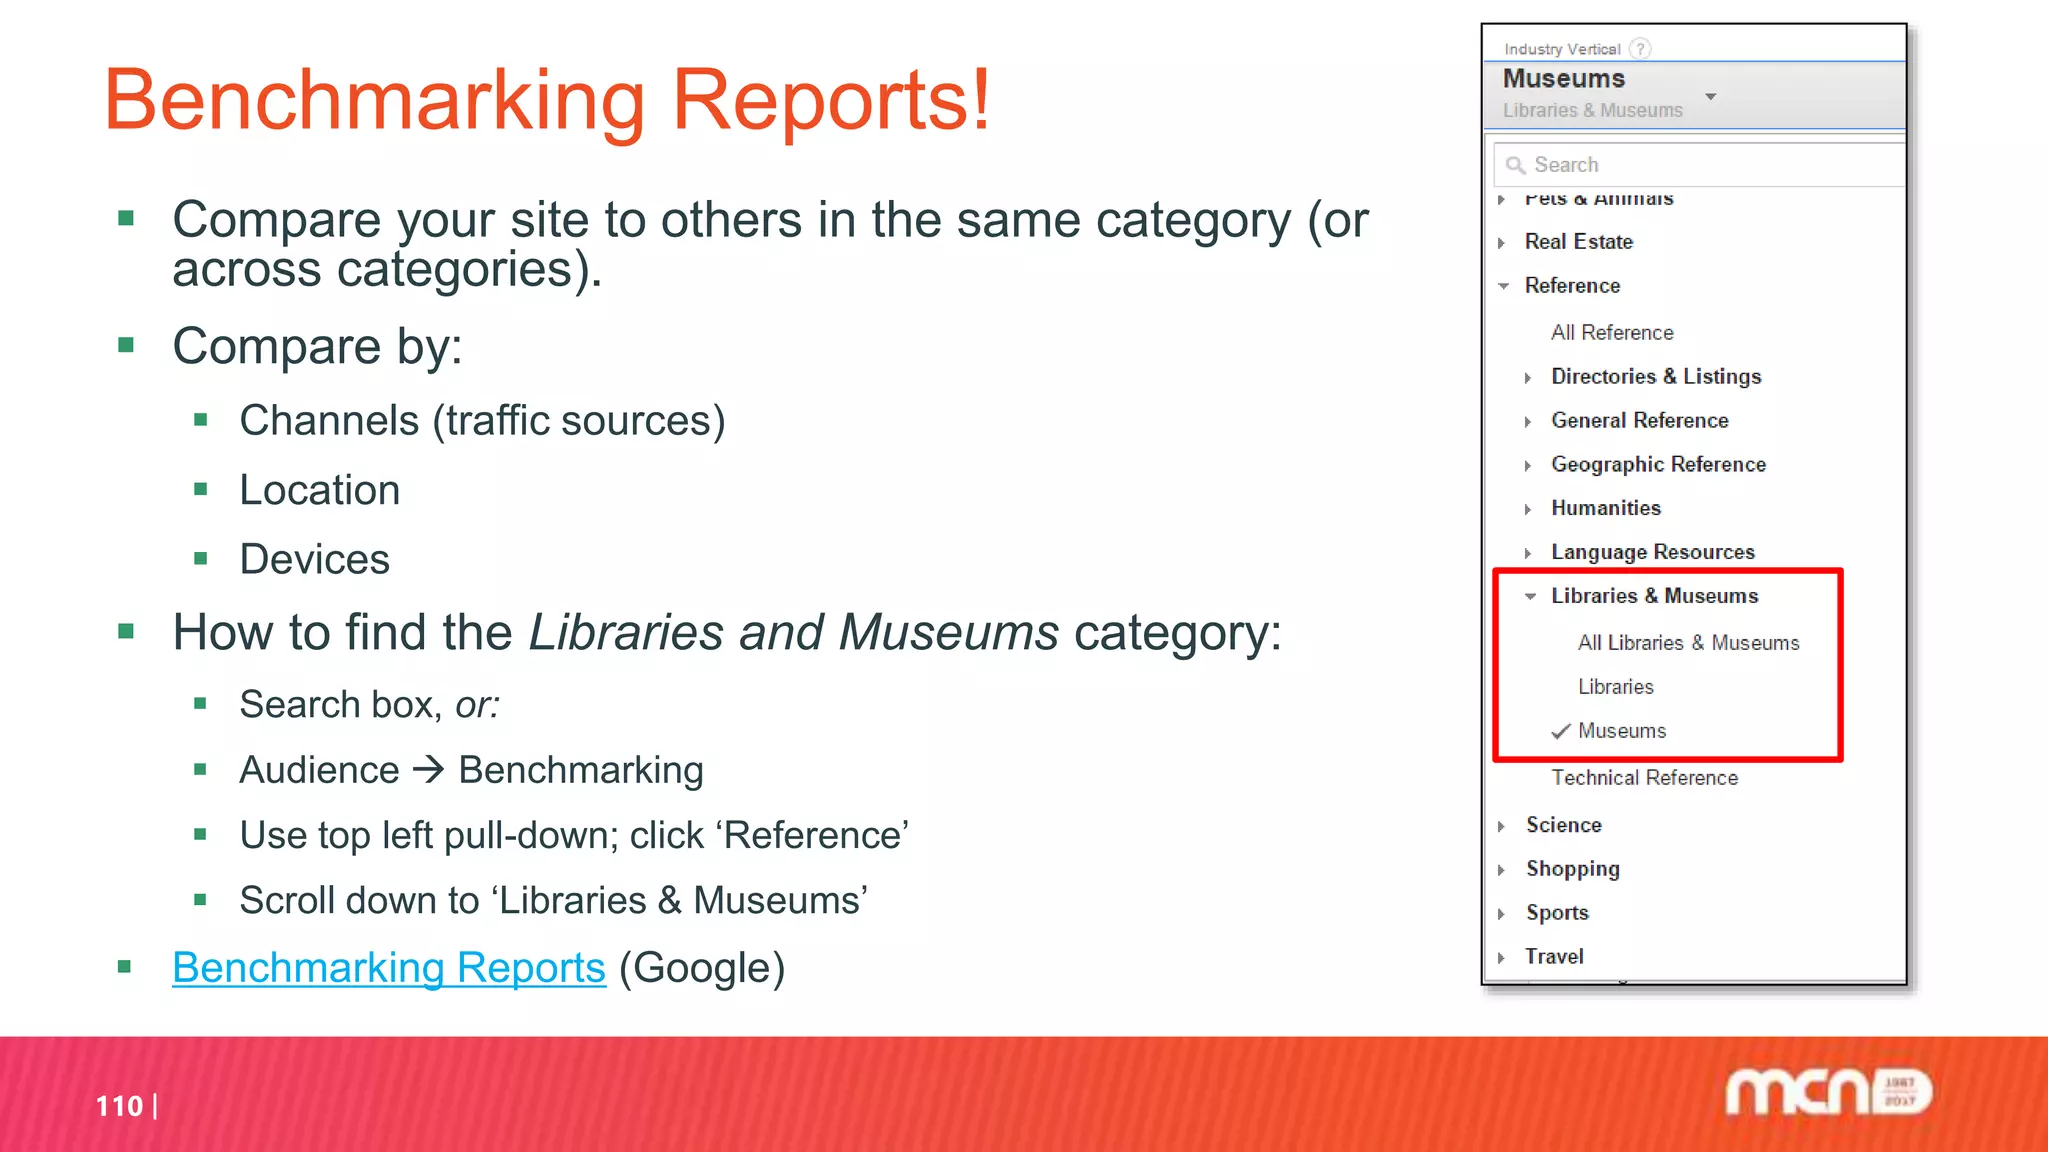2048x1152 pixels.
Task: Expand the Travel category arrow
Action: click(x=1502, y=958)
